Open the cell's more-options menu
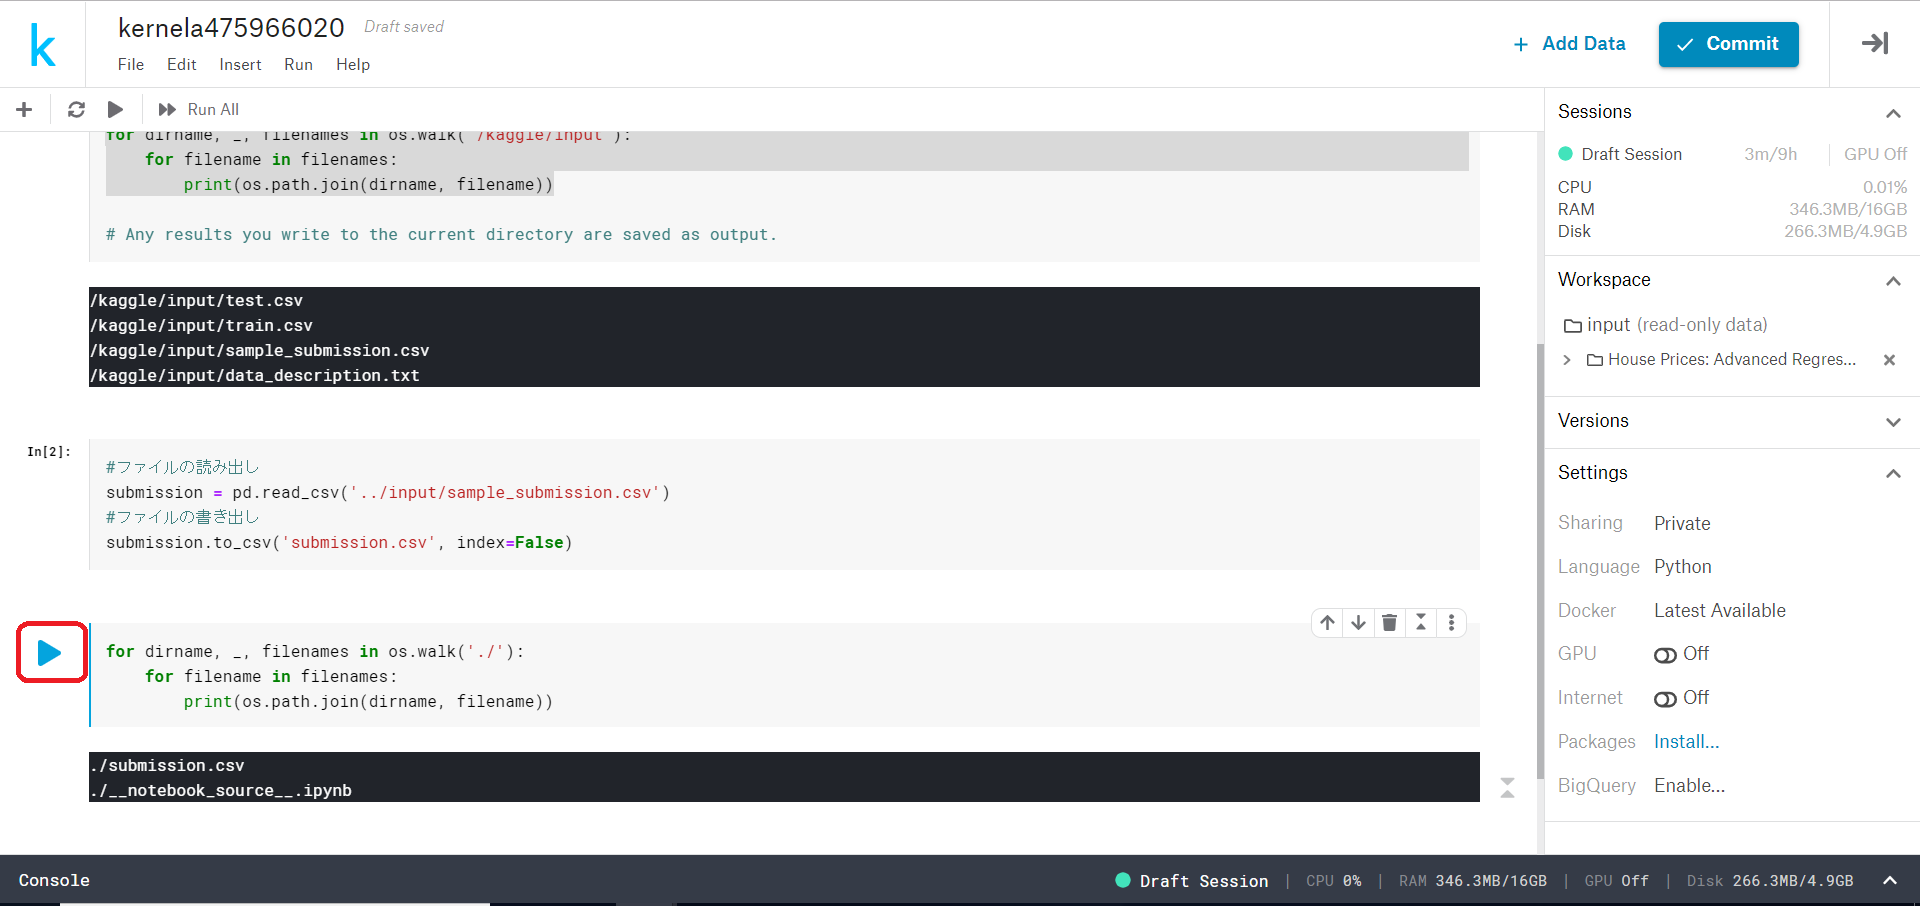The width and height of the screenshot is (1920, 906). (1452, 622)
